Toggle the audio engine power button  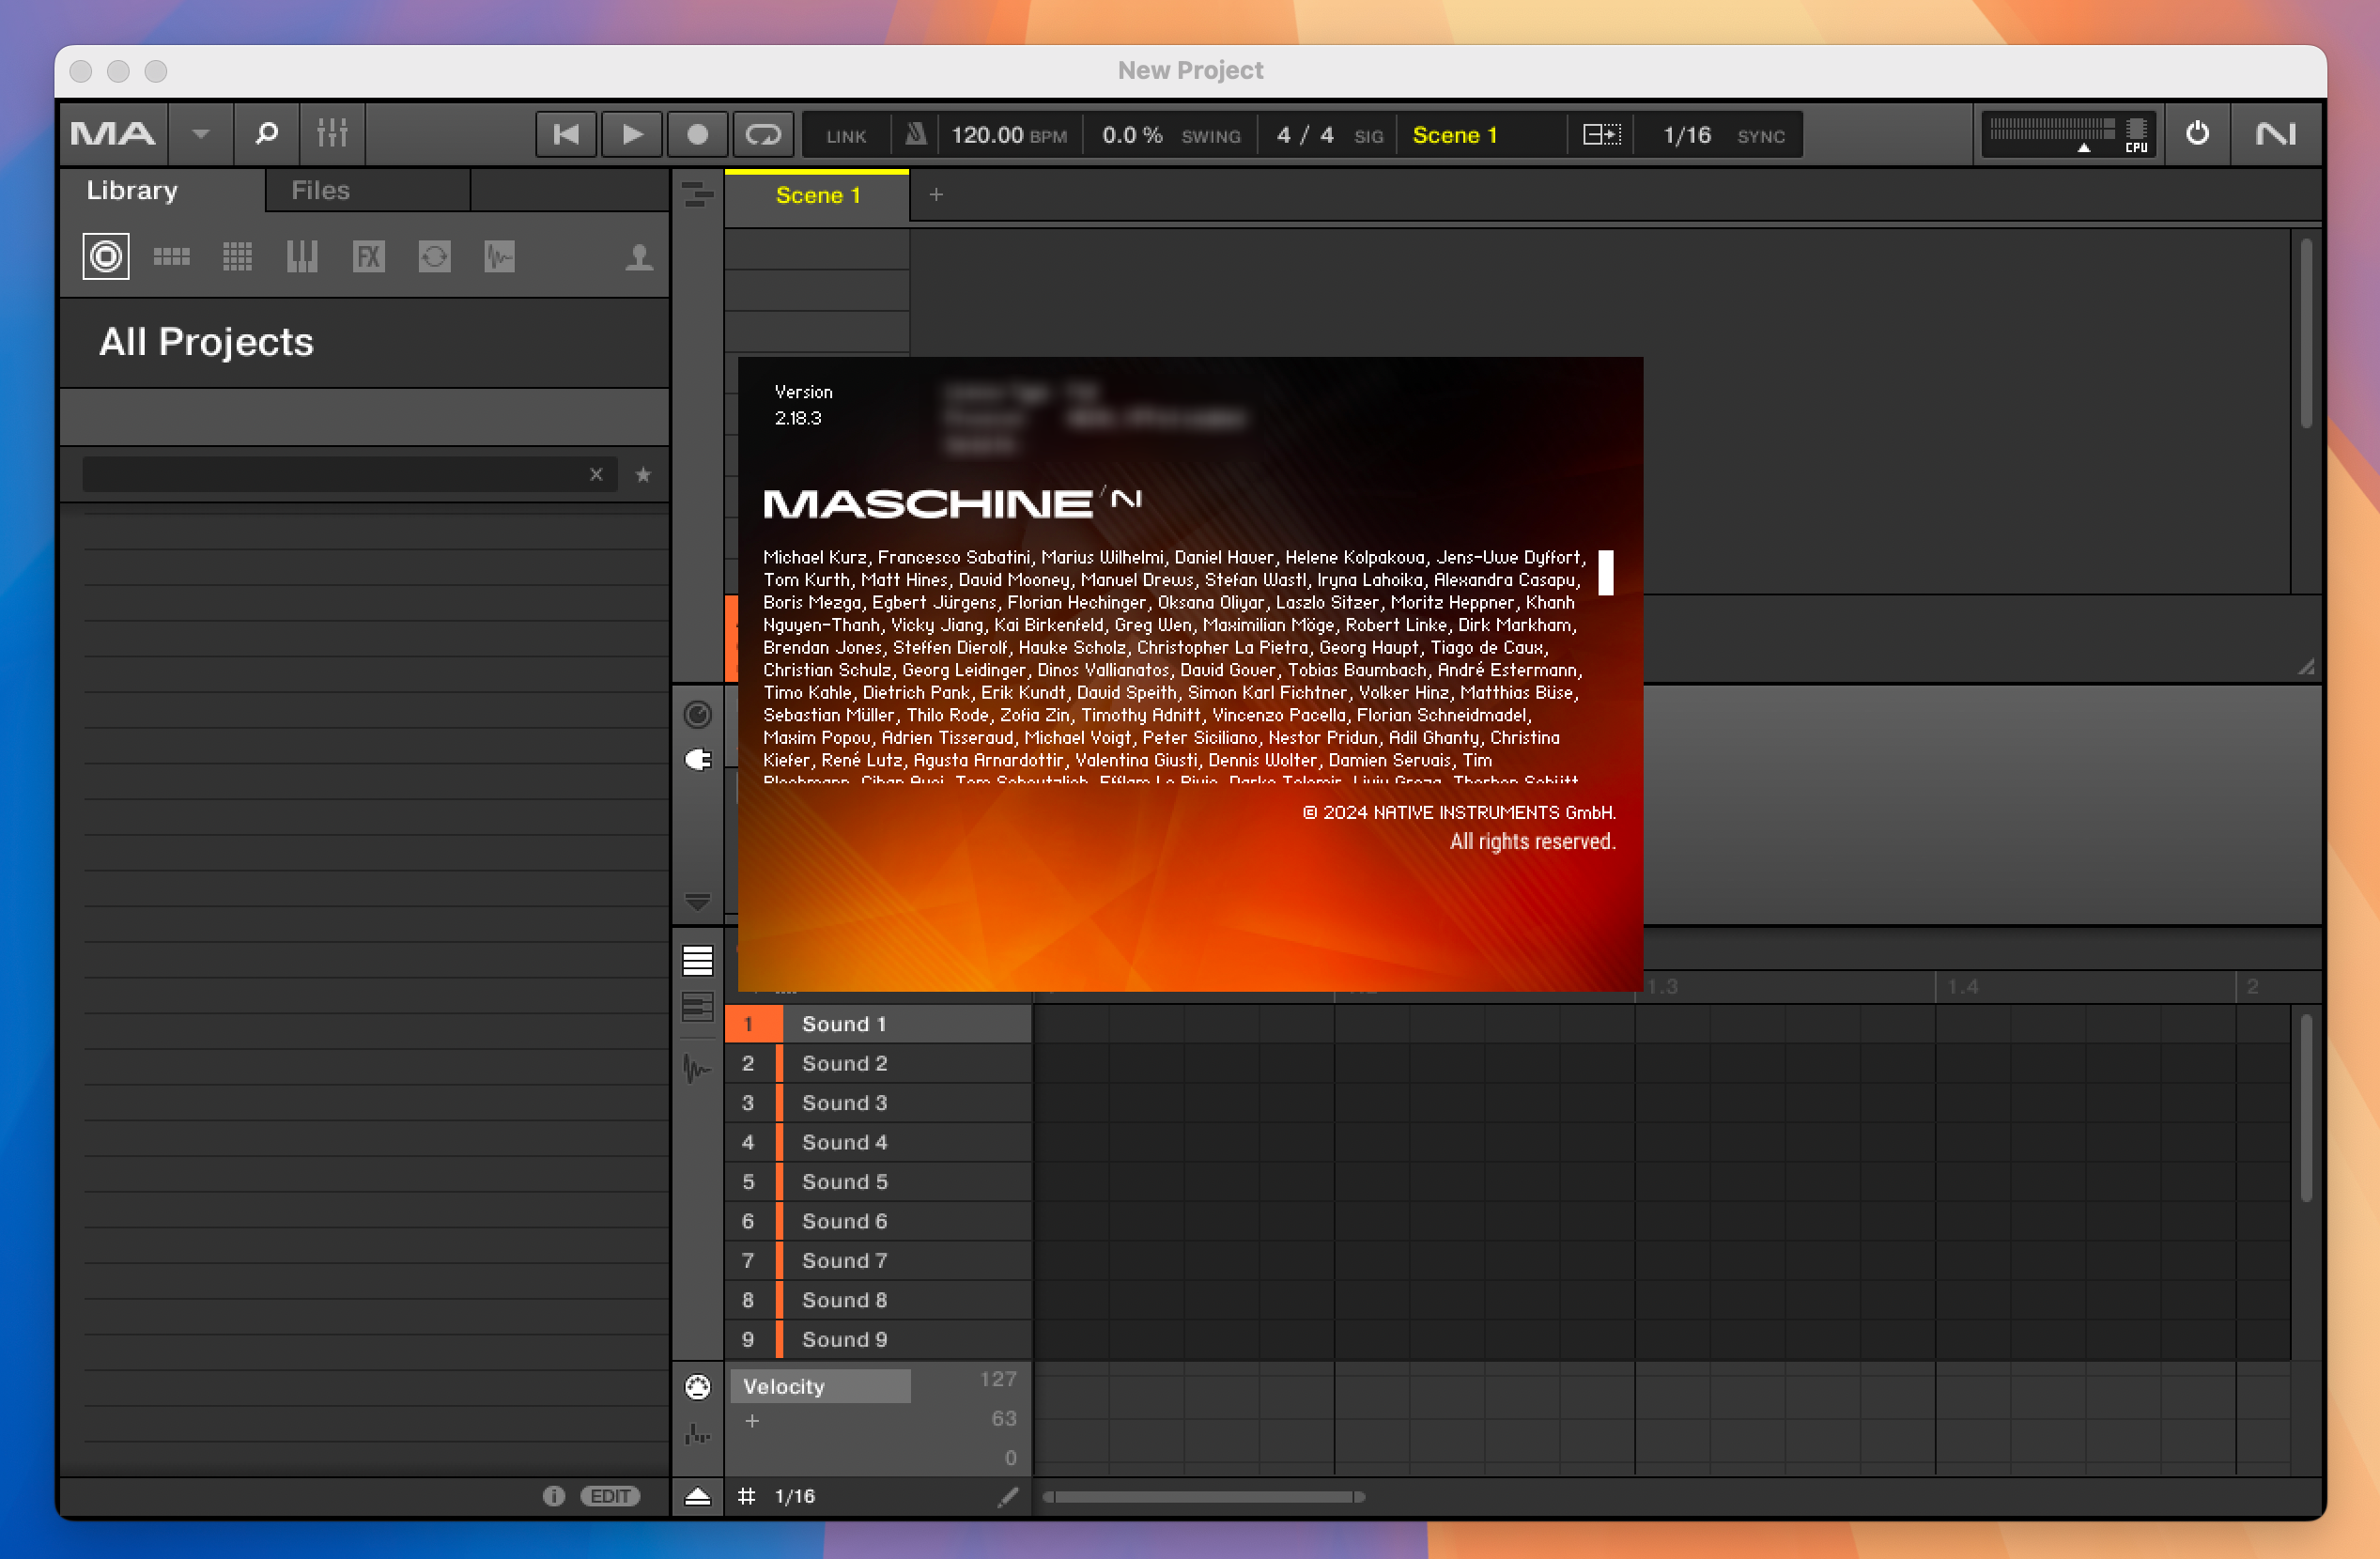point(2197,133)
